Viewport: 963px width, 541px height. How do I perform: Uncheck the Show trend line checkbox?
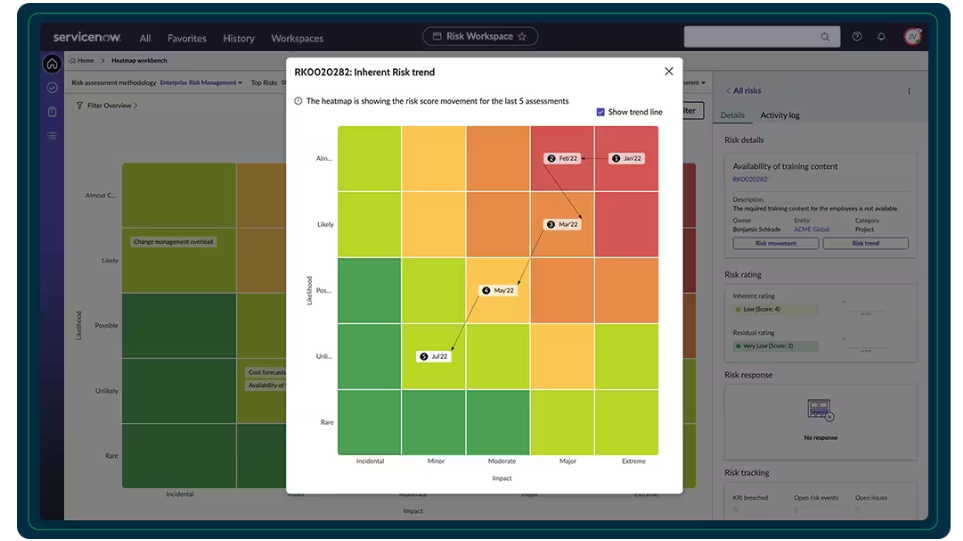point(600,112)
